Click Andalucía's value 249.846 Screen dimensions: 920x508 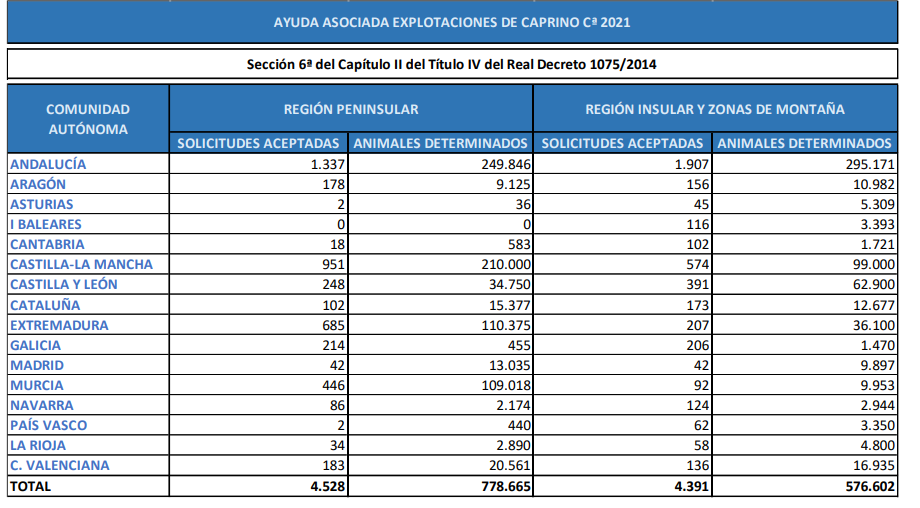click(506, 164)
